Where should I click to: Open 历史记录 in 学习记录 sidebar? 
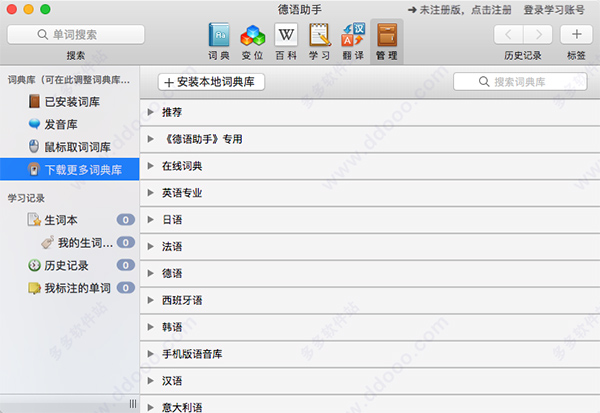(x=70, y=265)
